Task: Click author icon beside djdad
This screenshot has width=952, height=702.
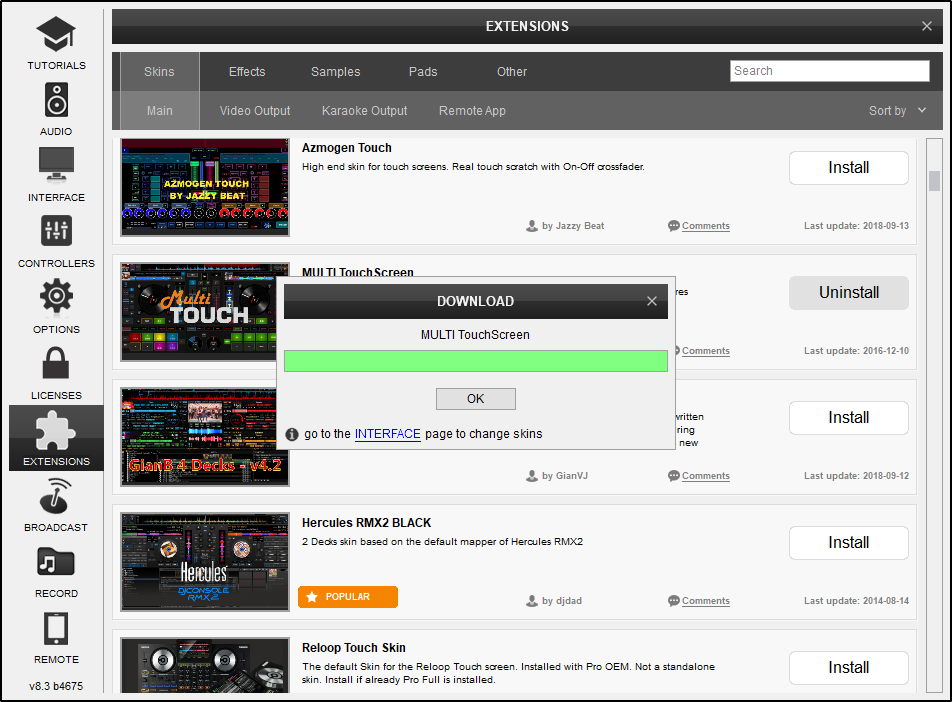Action: (532, 601)
